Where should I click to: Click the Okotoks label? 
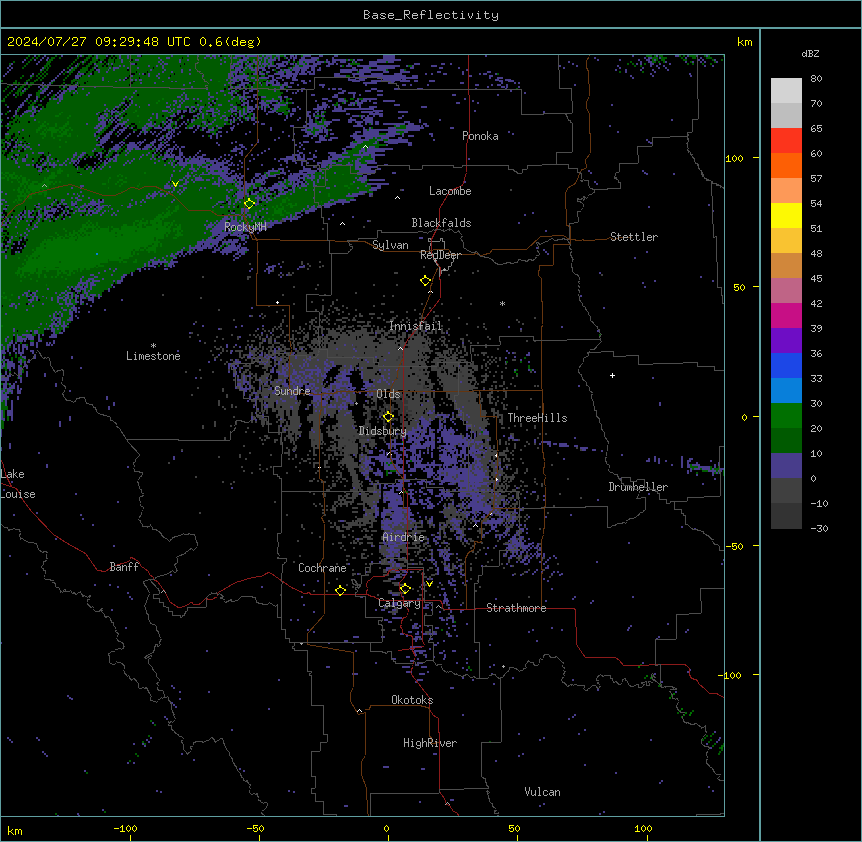(412, 700)
